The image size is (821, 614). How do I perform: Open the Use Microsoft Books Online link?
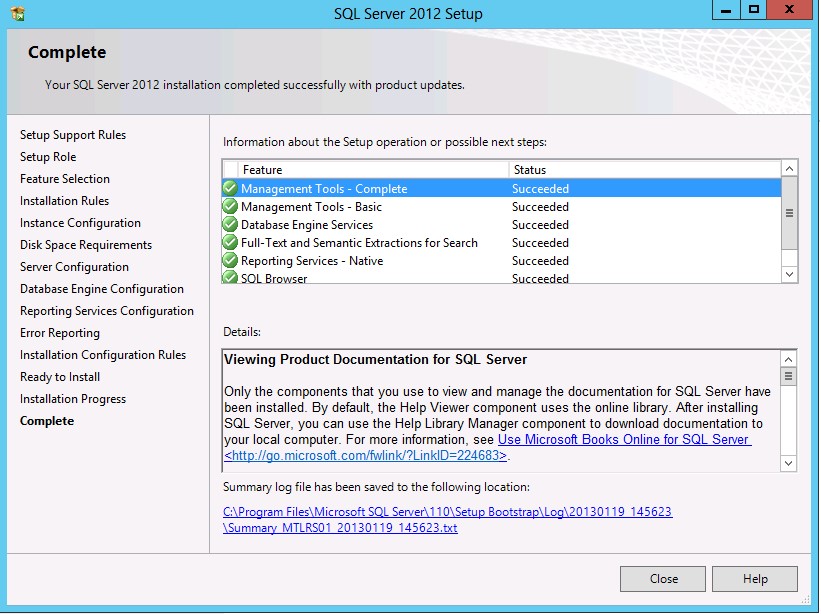625,439
